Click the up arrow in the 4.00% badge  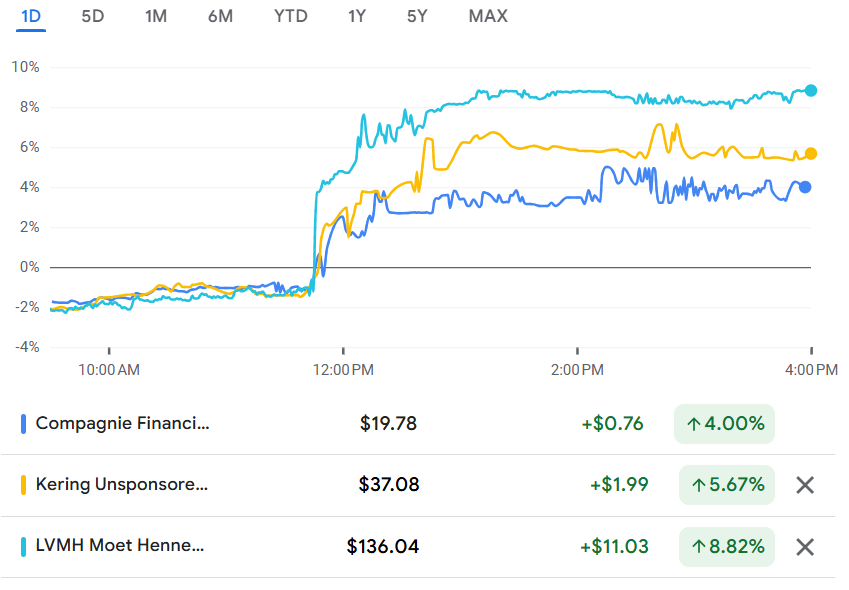coord(697,424)
